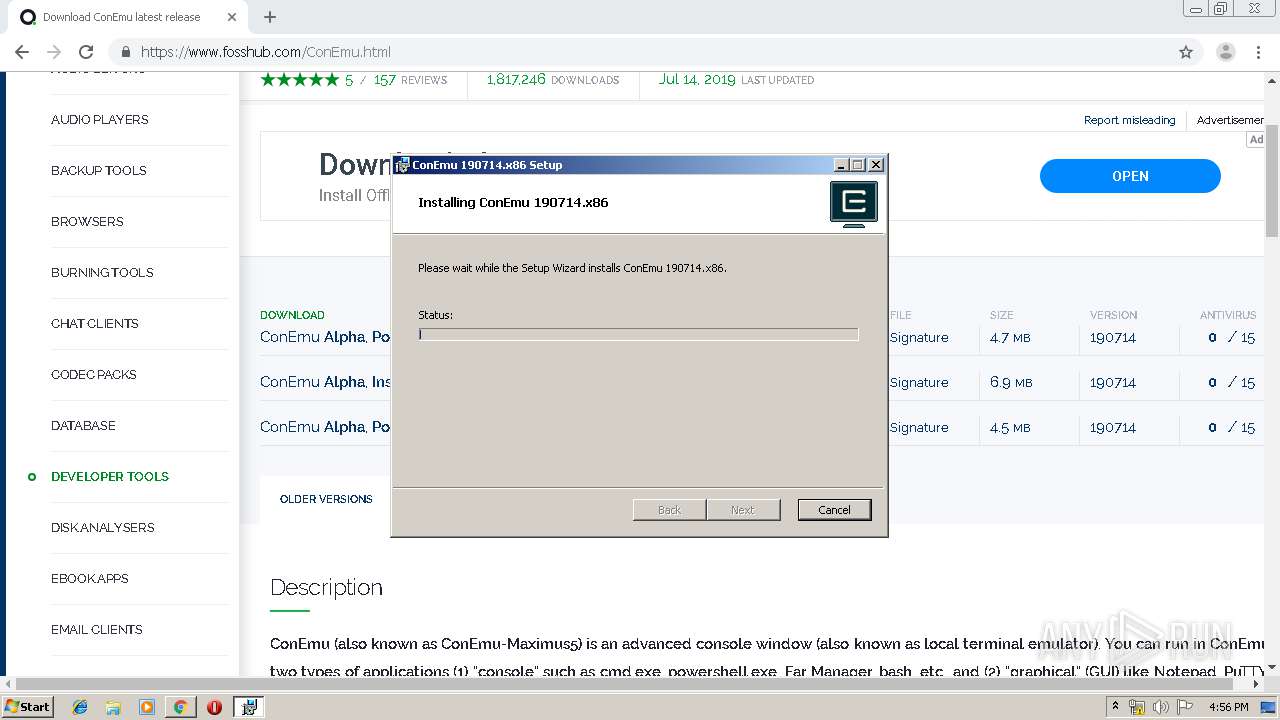Image resolution: width=1280 pixels, height=720 pixels.
Task: Click the network tray icon
Action: (x=1137, y=707)
